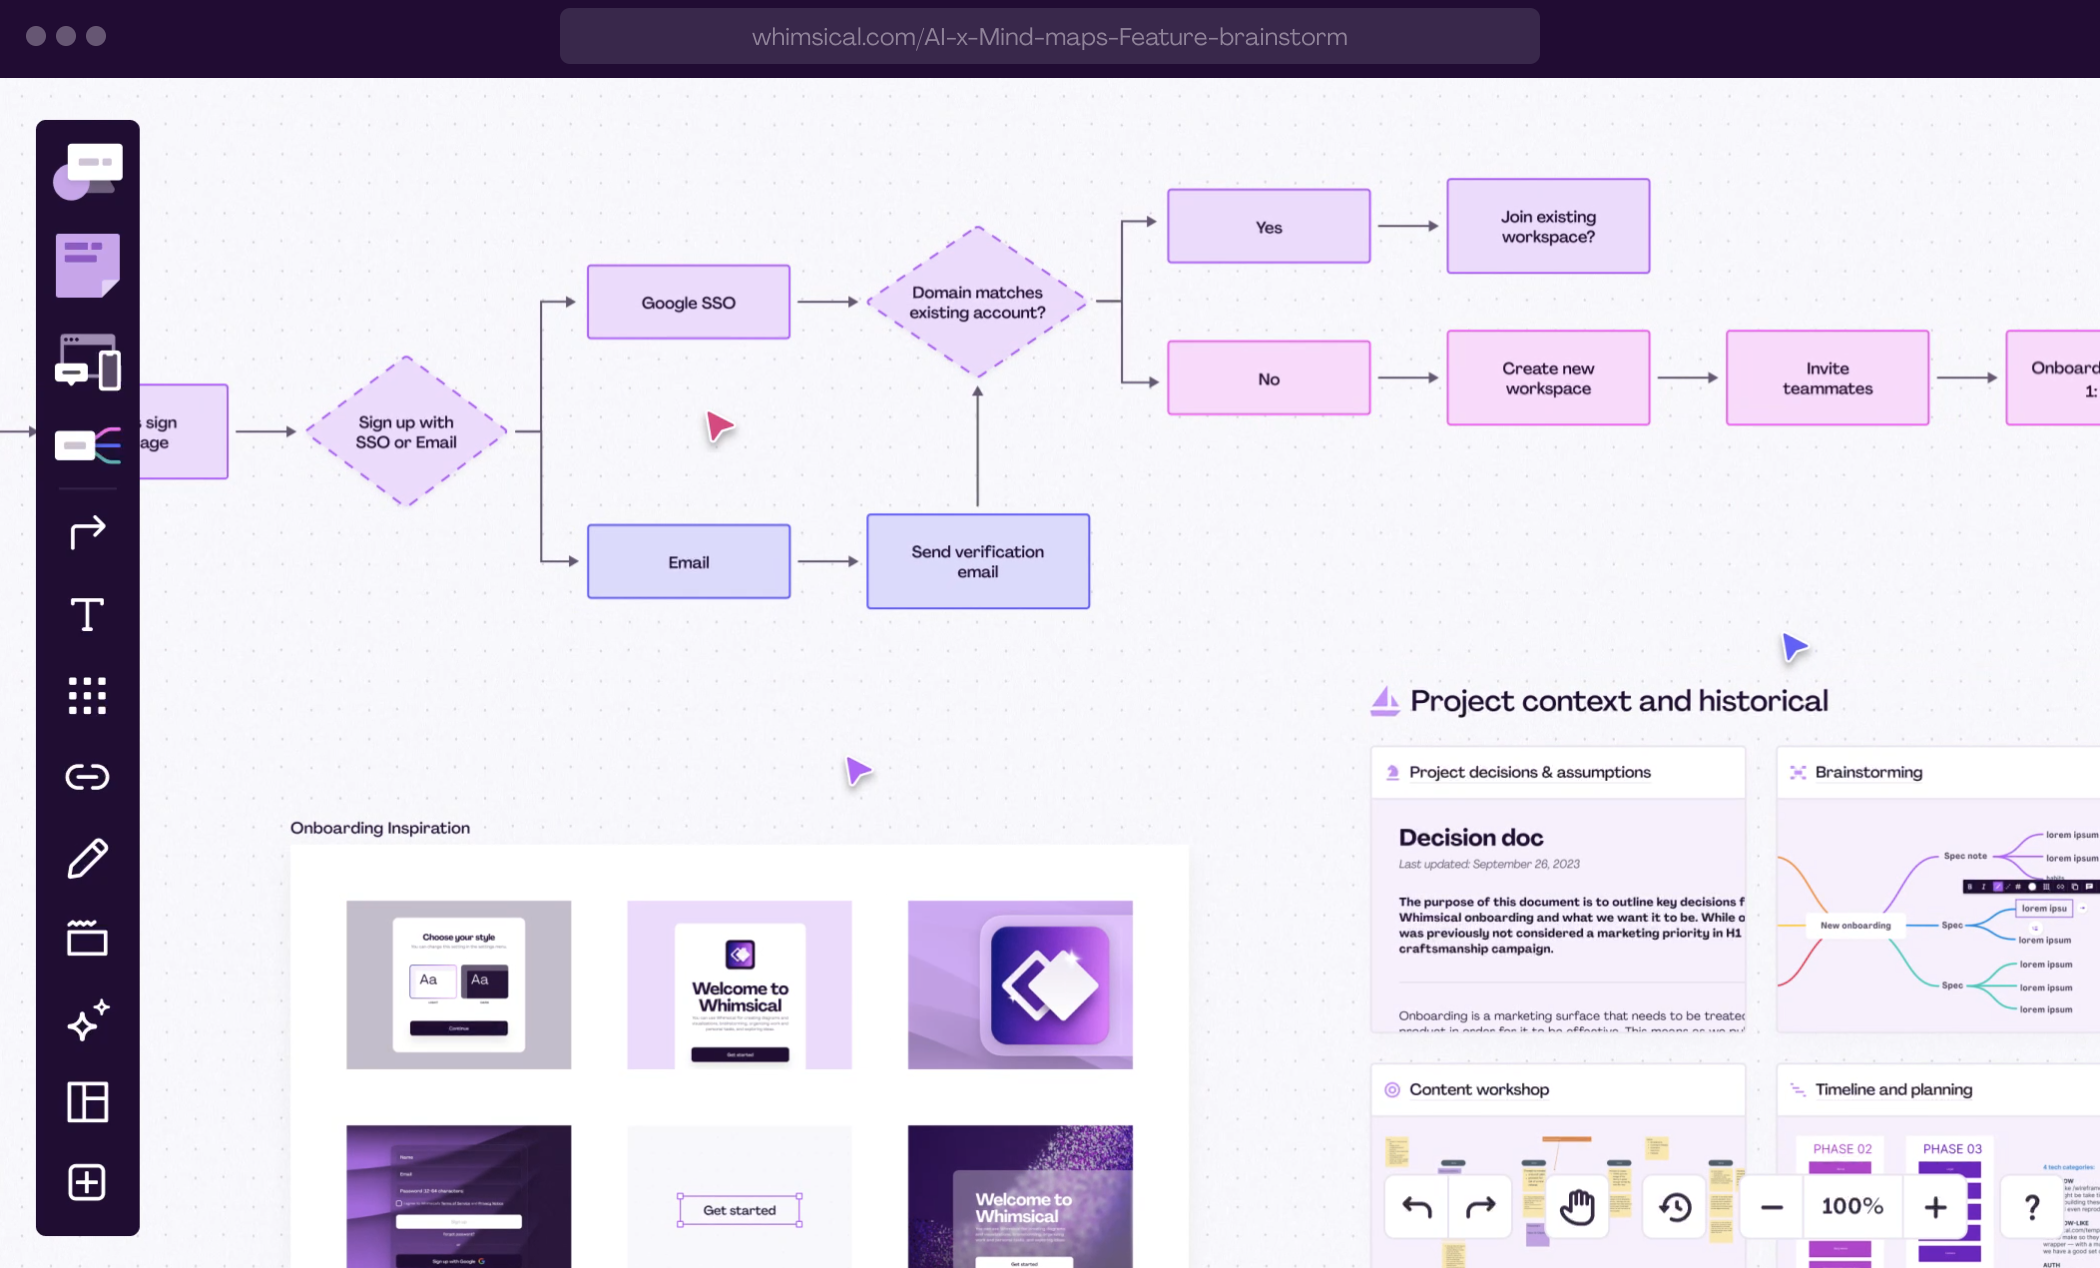Pick the pencil drawing tool

pyautogui.click(x=87, y=858)
